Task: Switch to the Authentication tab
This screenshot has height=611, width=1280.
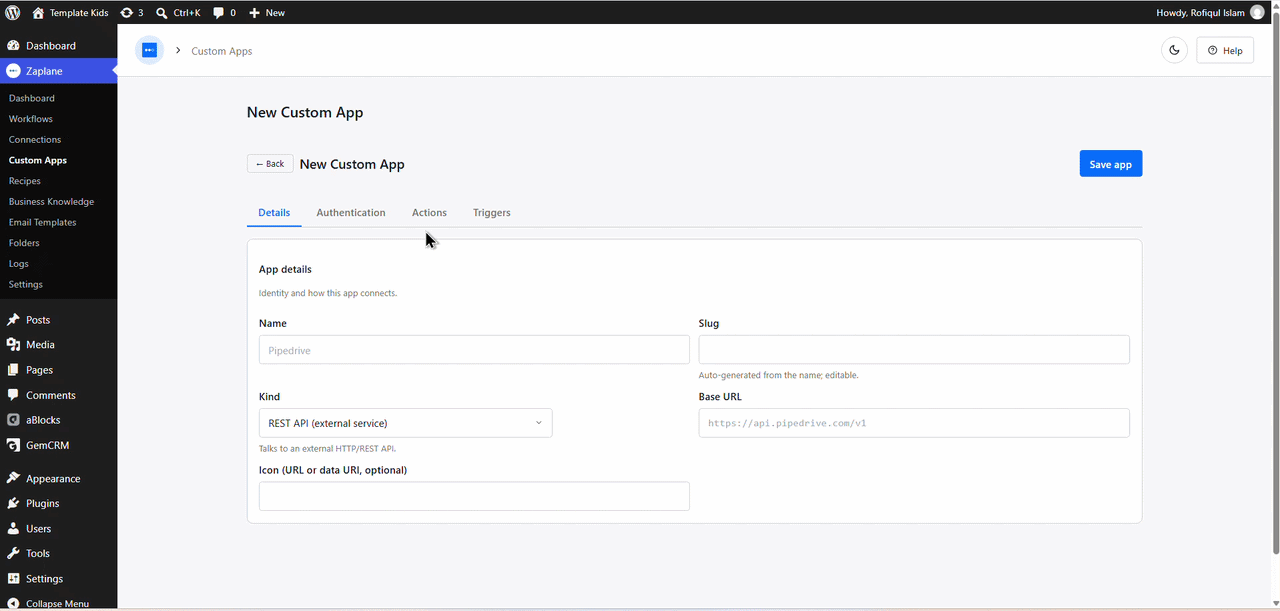Action: coord(351,213)
